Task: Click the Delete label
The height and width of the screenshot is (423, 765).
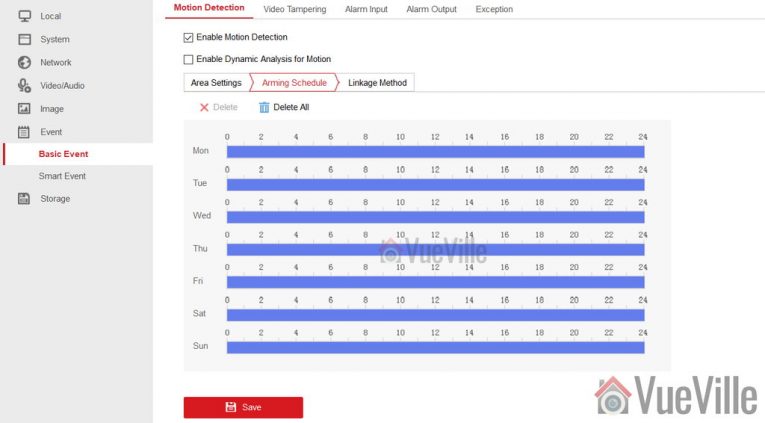Action: 225,107
